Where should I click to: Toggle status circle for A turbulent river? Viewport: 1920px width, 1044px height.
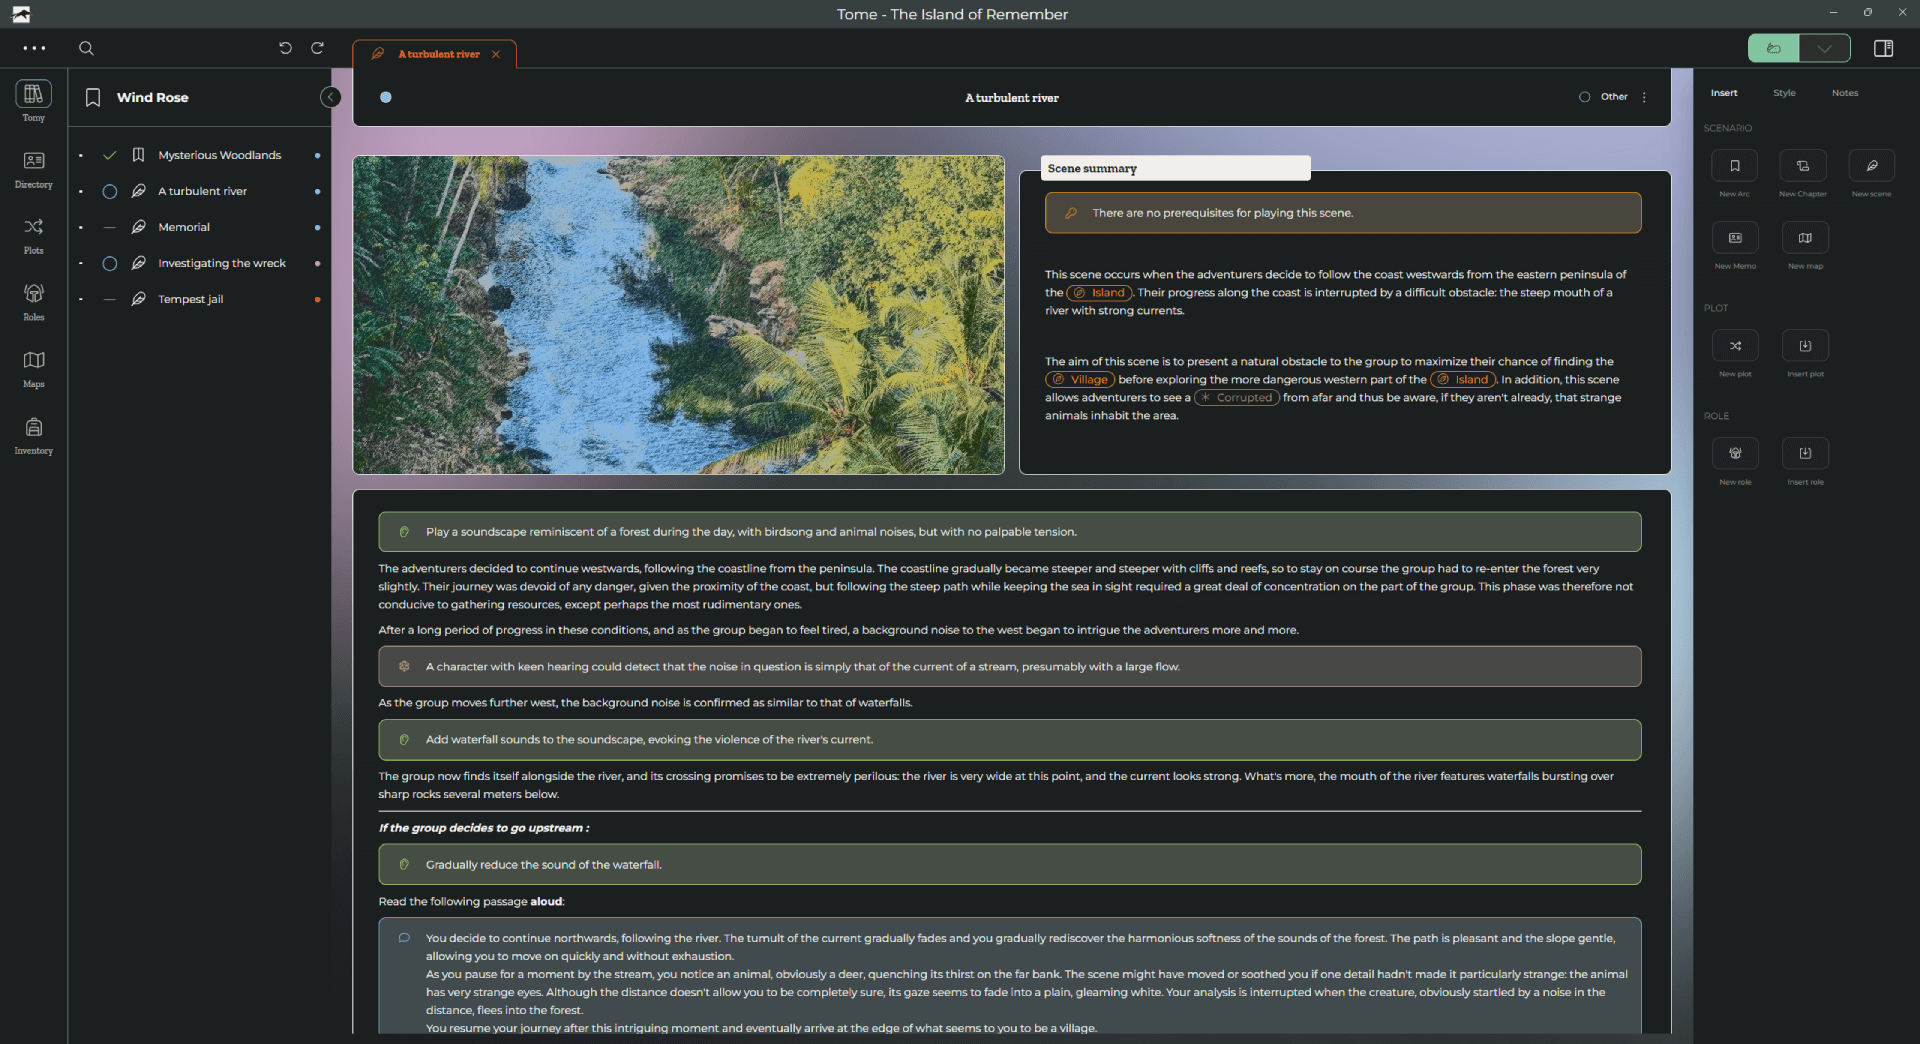(110, 192)
